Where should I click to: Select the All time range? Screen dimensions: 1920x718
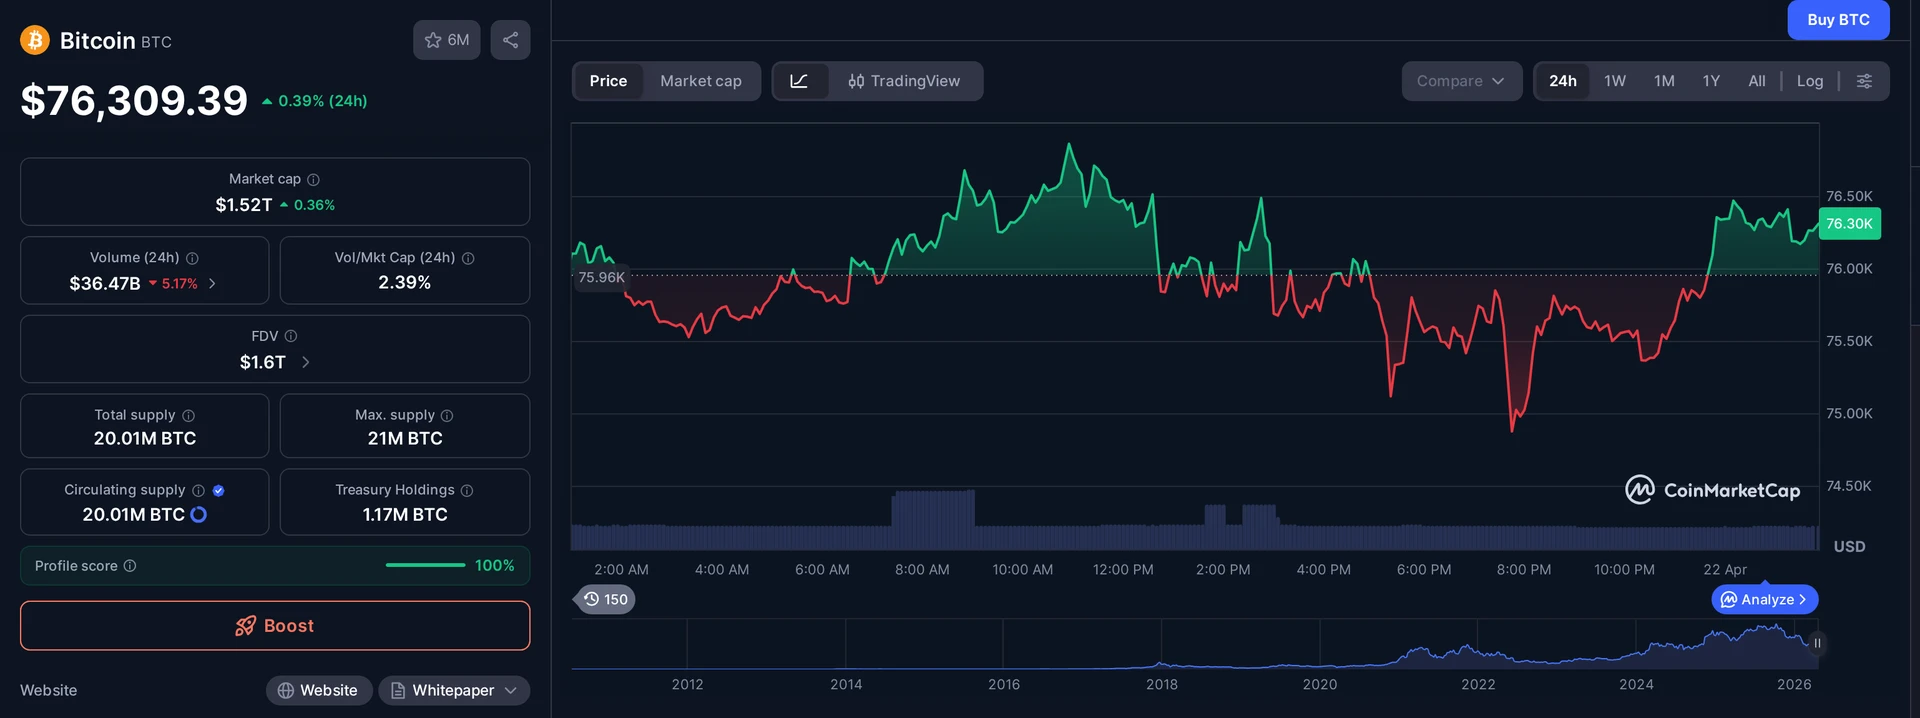[1757, 81]
